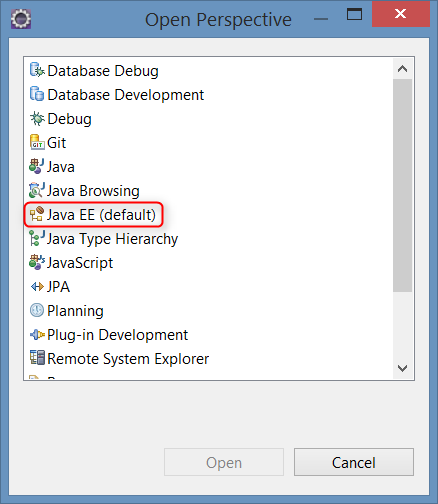Click the Java Type Hierarchy icon
438x504 pixels.
(37, 238)
